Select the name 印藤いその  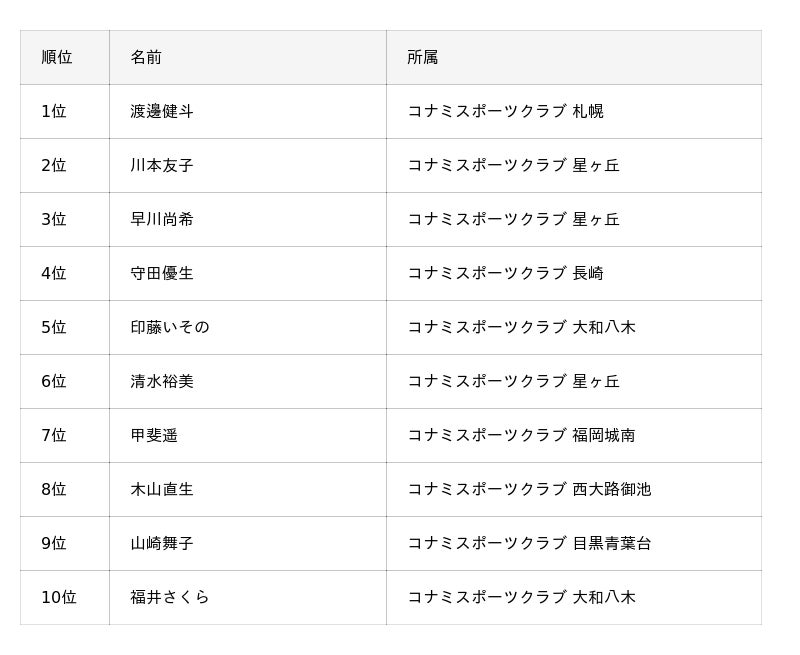tap(170, 328)
